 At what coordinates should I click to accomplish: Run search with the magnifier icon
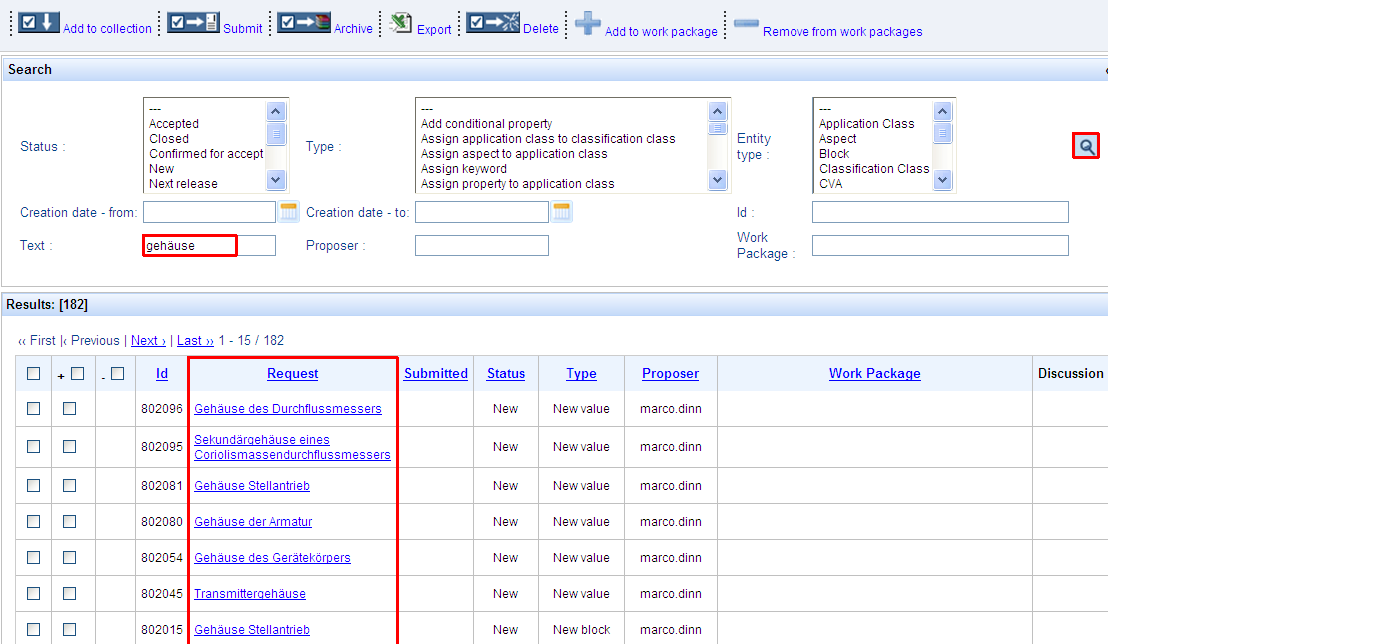pos(1086,146)
